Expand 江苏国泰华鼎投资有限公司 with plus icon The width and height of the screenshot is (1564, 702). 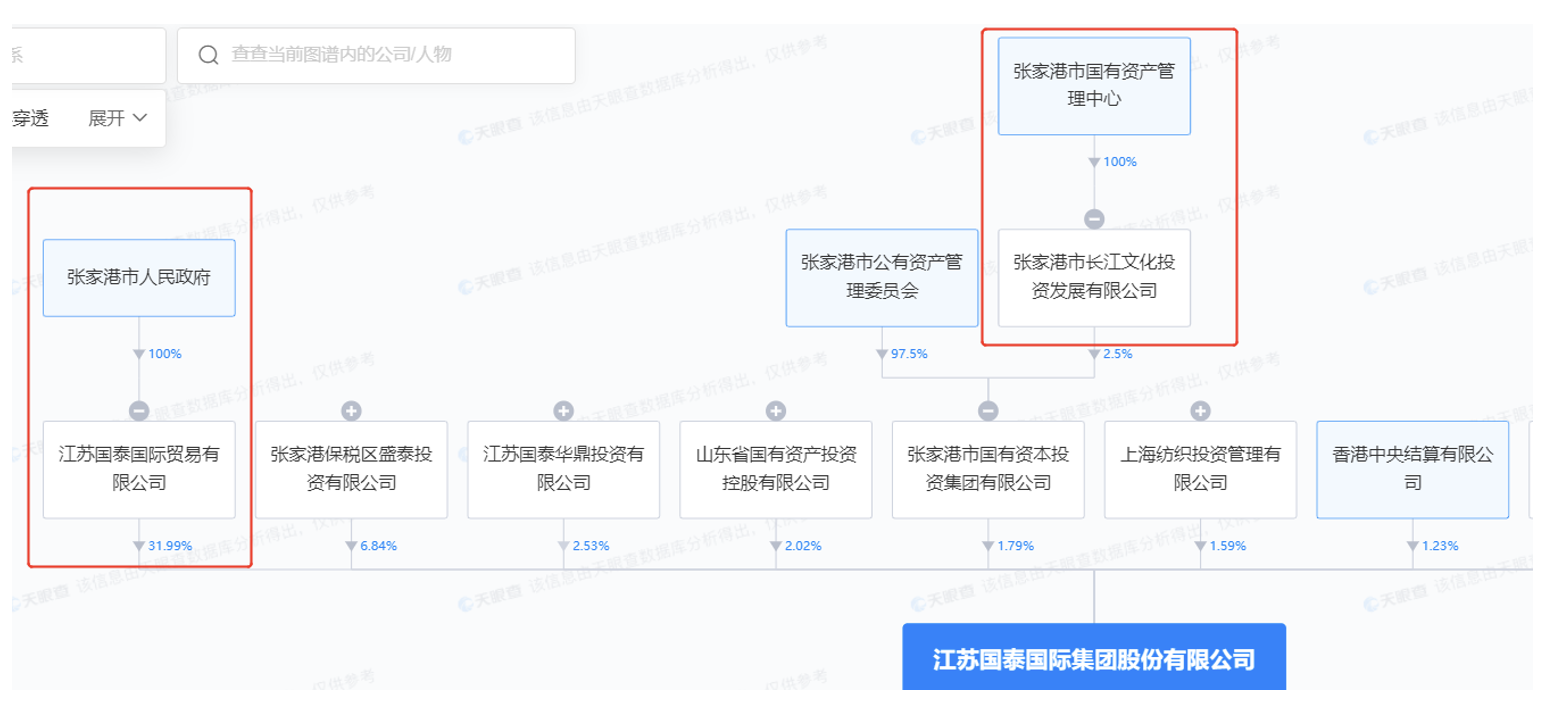pos(563,411)
